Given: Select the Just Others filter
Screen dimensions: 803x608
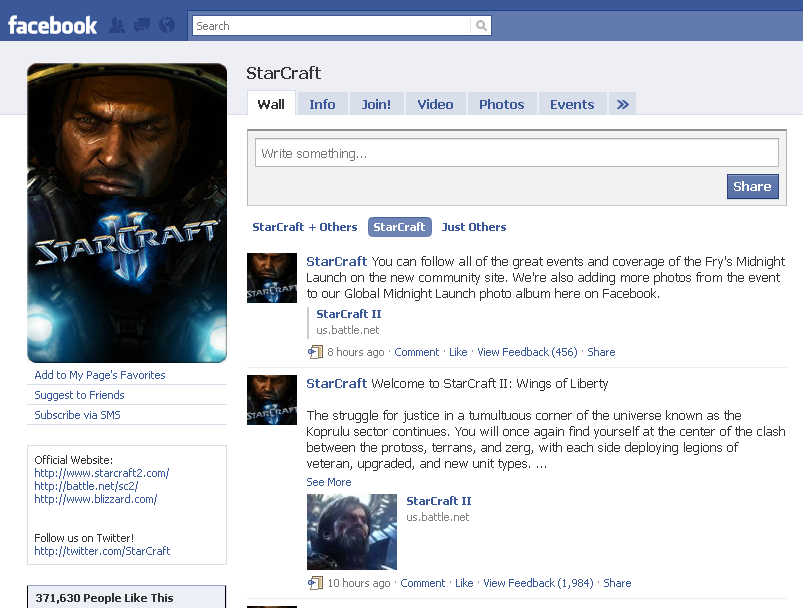Looking at the screenshot, I should point(474,227).
